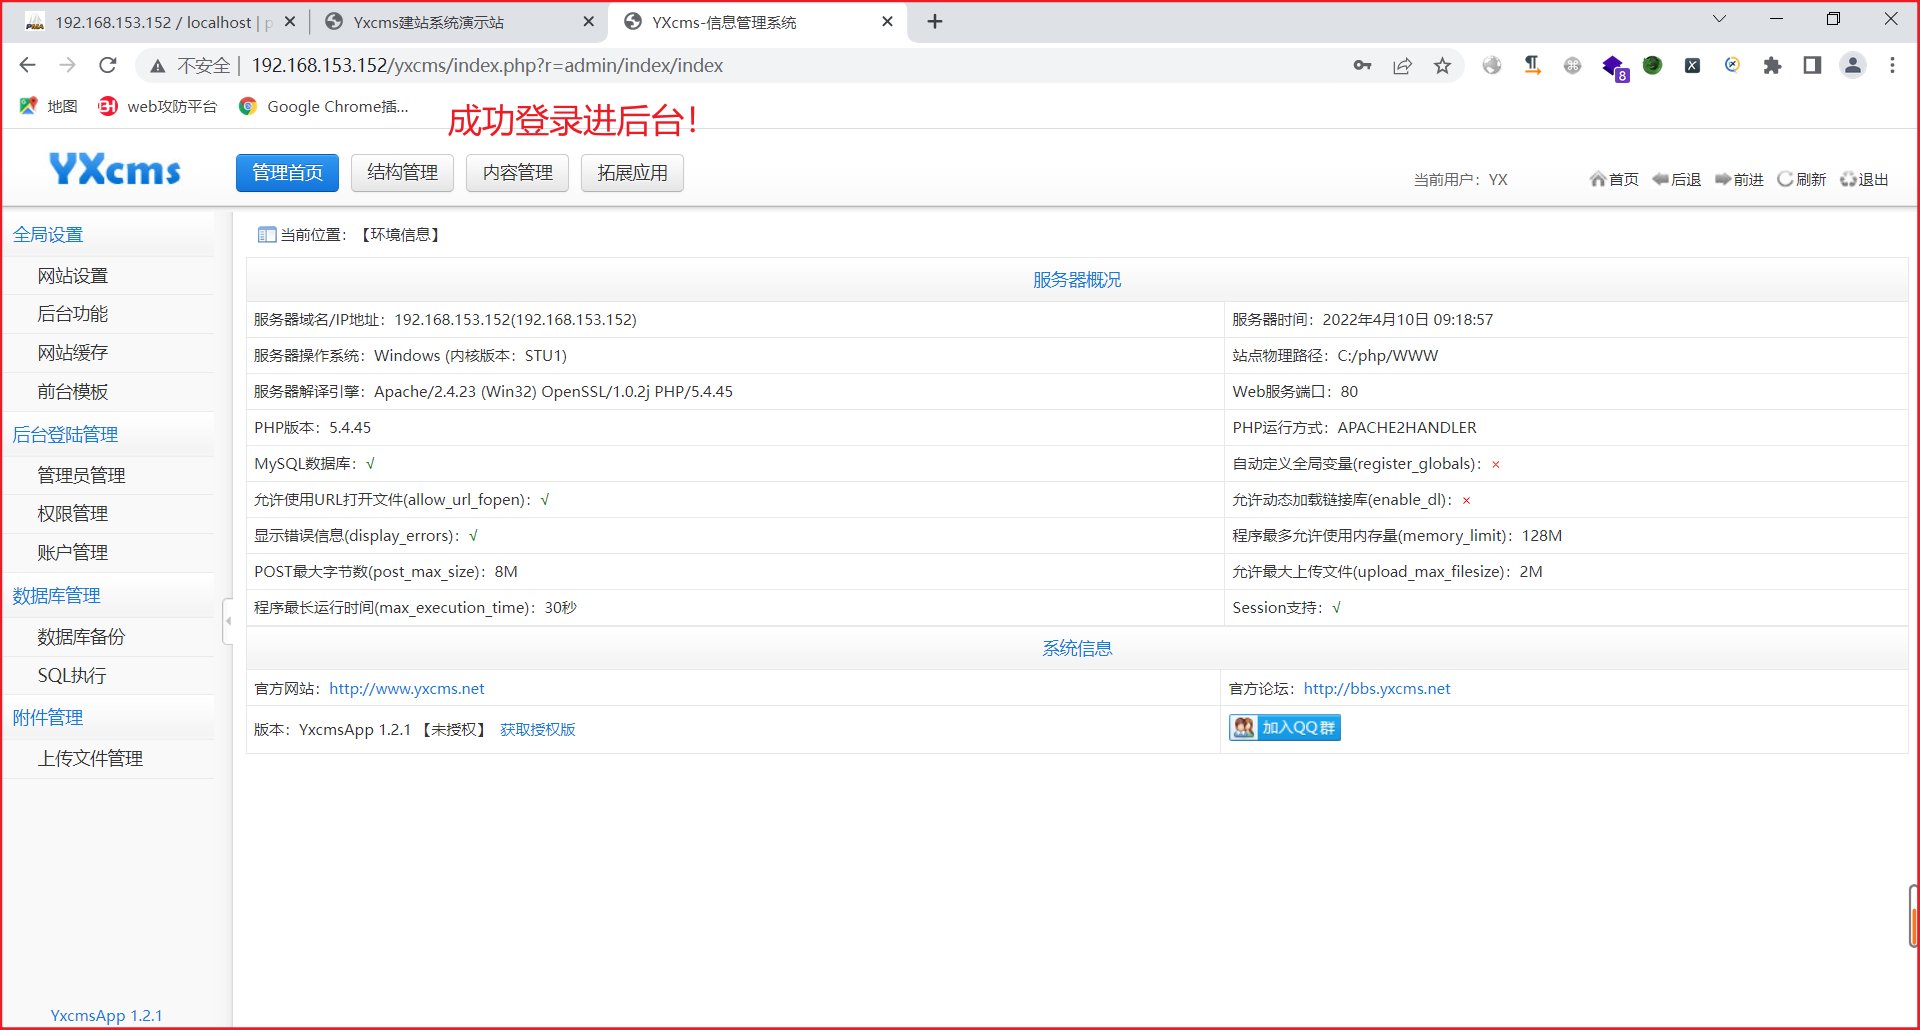
Task: Visit the http://www.yxcms.net official site link
Action: click(x=407, y=689)
